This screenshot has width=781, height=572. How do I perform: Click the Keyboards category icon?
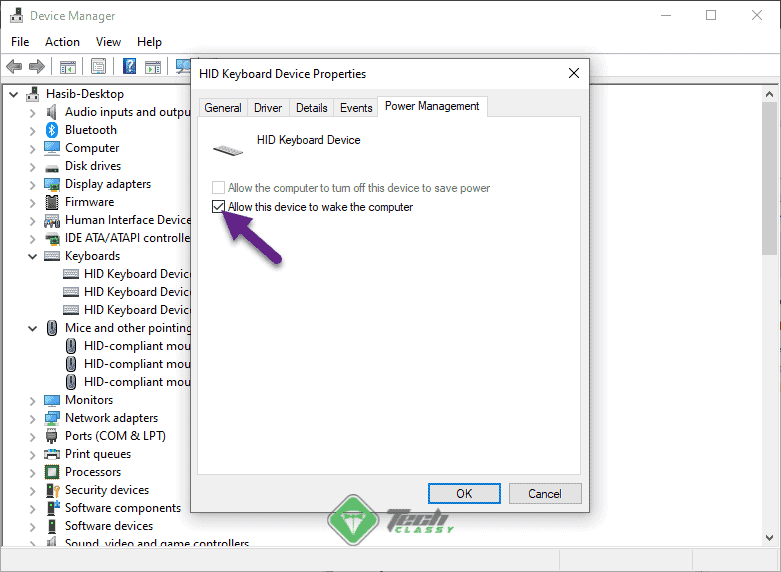52,256
